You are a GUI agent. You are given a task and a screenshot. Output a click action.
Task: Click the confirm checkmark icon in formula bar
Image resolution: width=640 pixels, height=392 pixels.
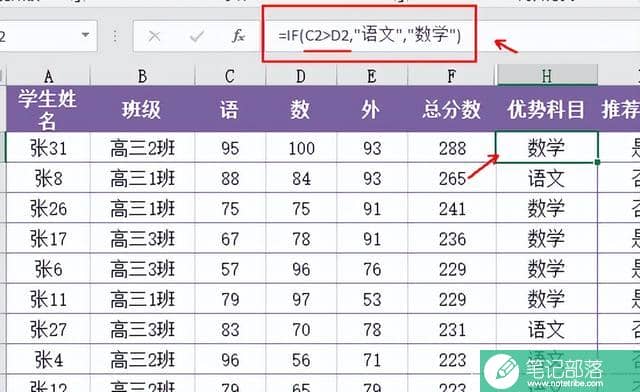point(197,36)
